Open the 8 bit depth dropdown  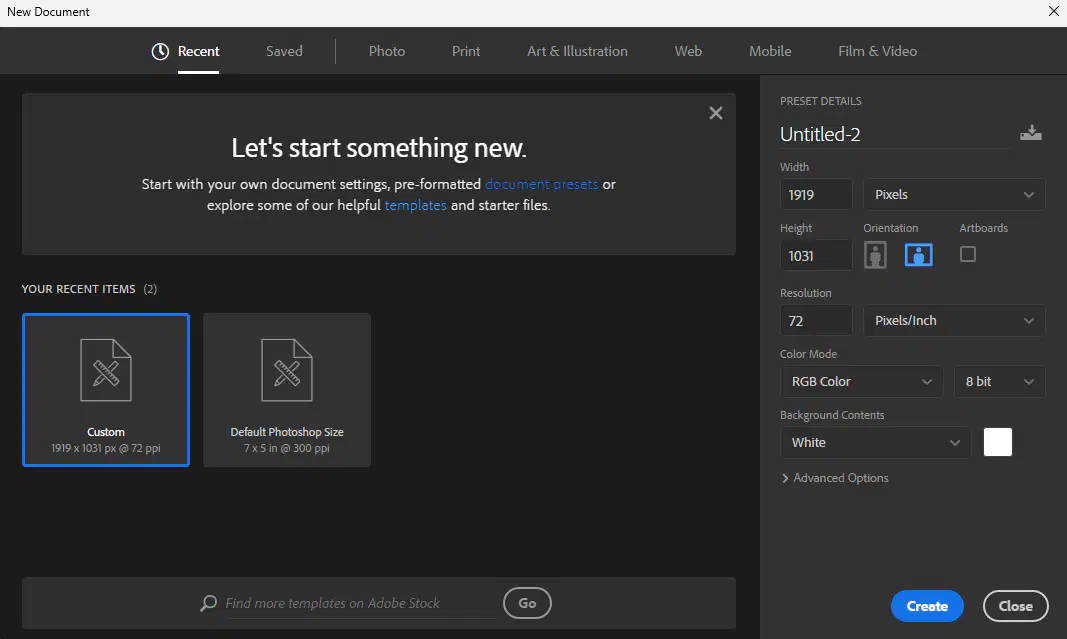coord(1000,382)
